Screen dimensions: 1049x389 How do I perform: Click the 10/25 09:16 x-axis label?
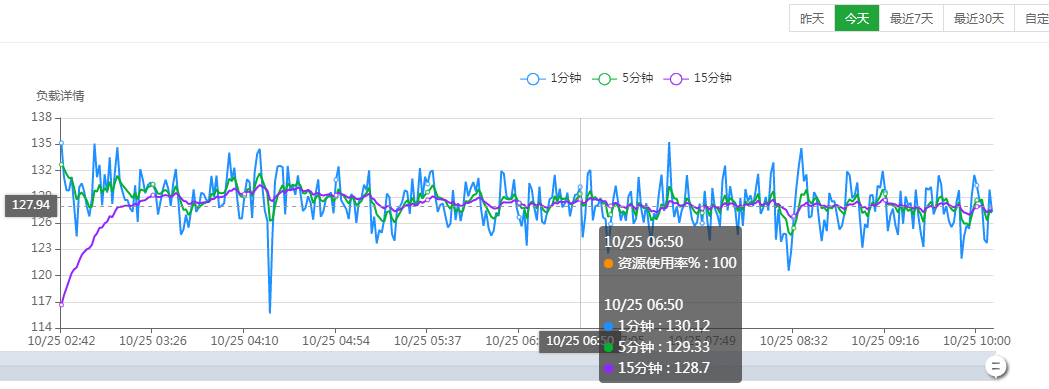pos(884,341)
